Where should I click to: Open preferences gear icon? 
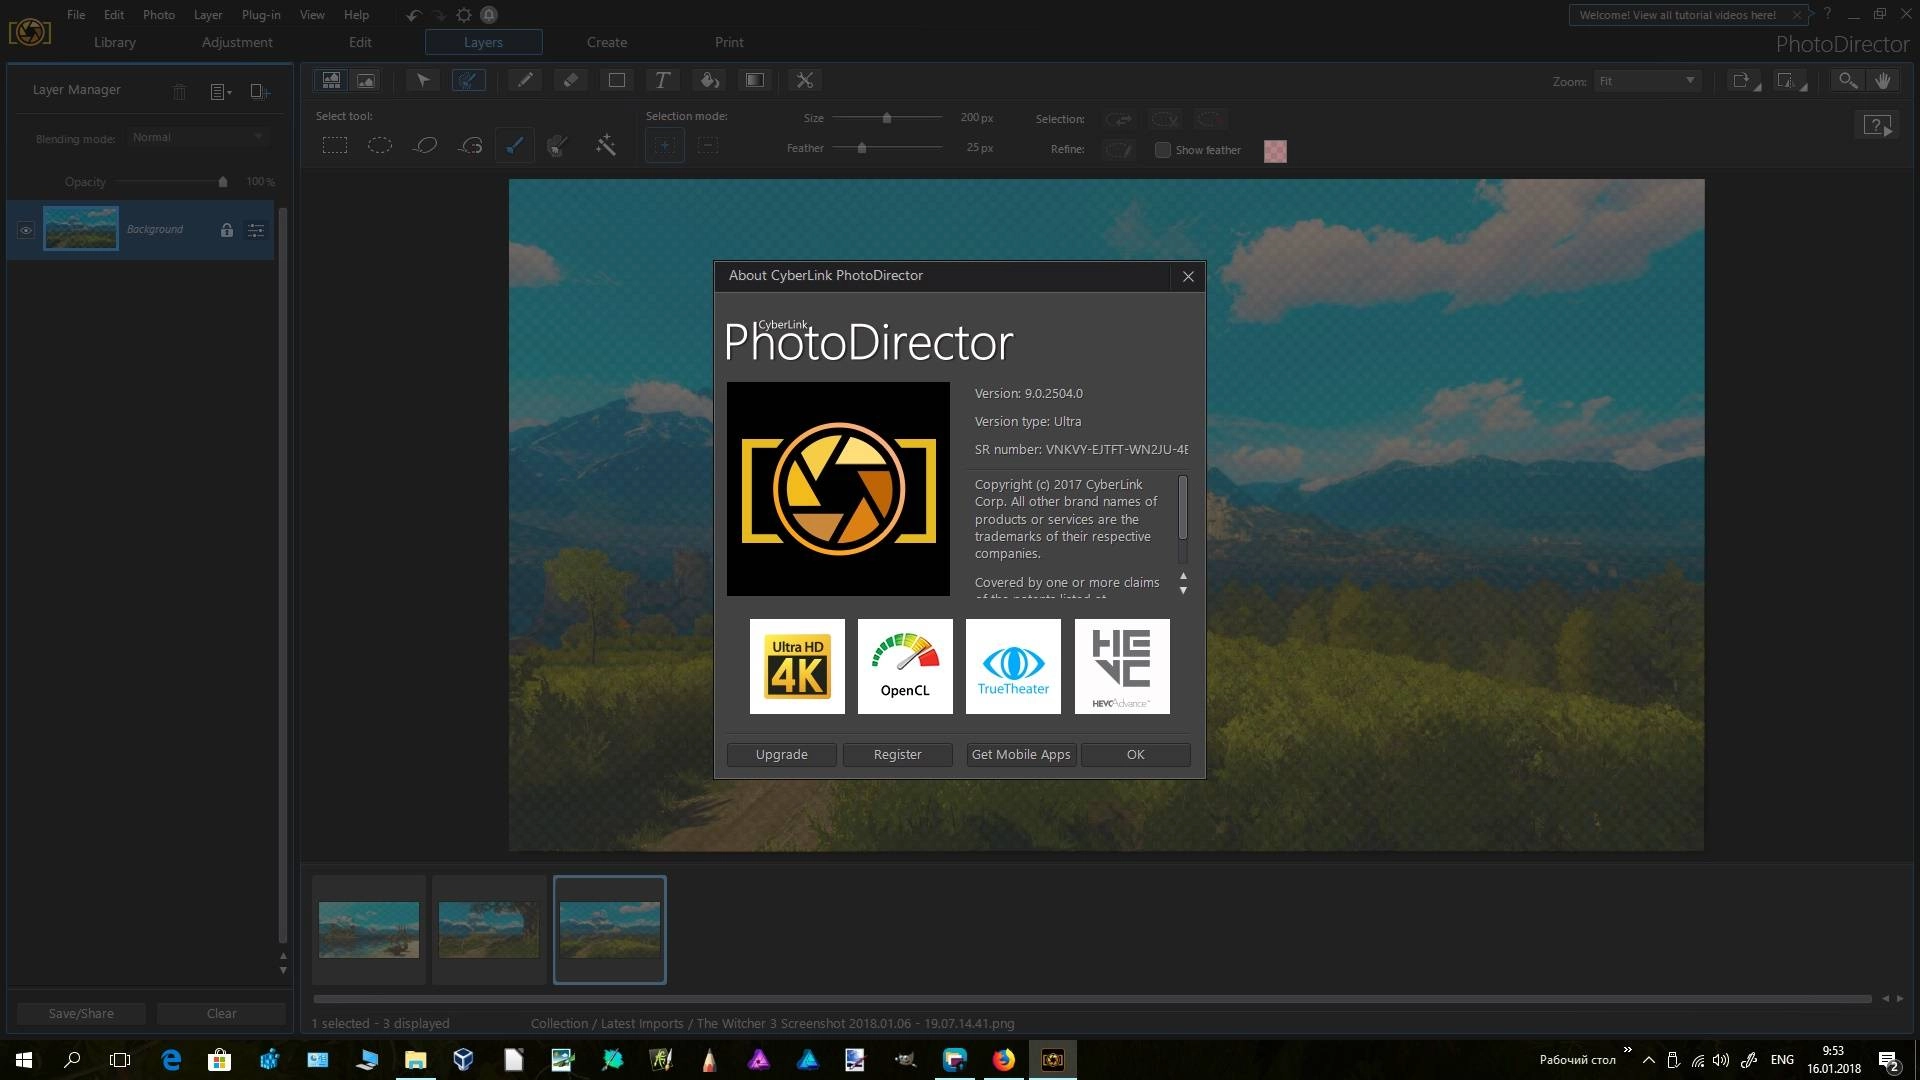tap(464, 15)
